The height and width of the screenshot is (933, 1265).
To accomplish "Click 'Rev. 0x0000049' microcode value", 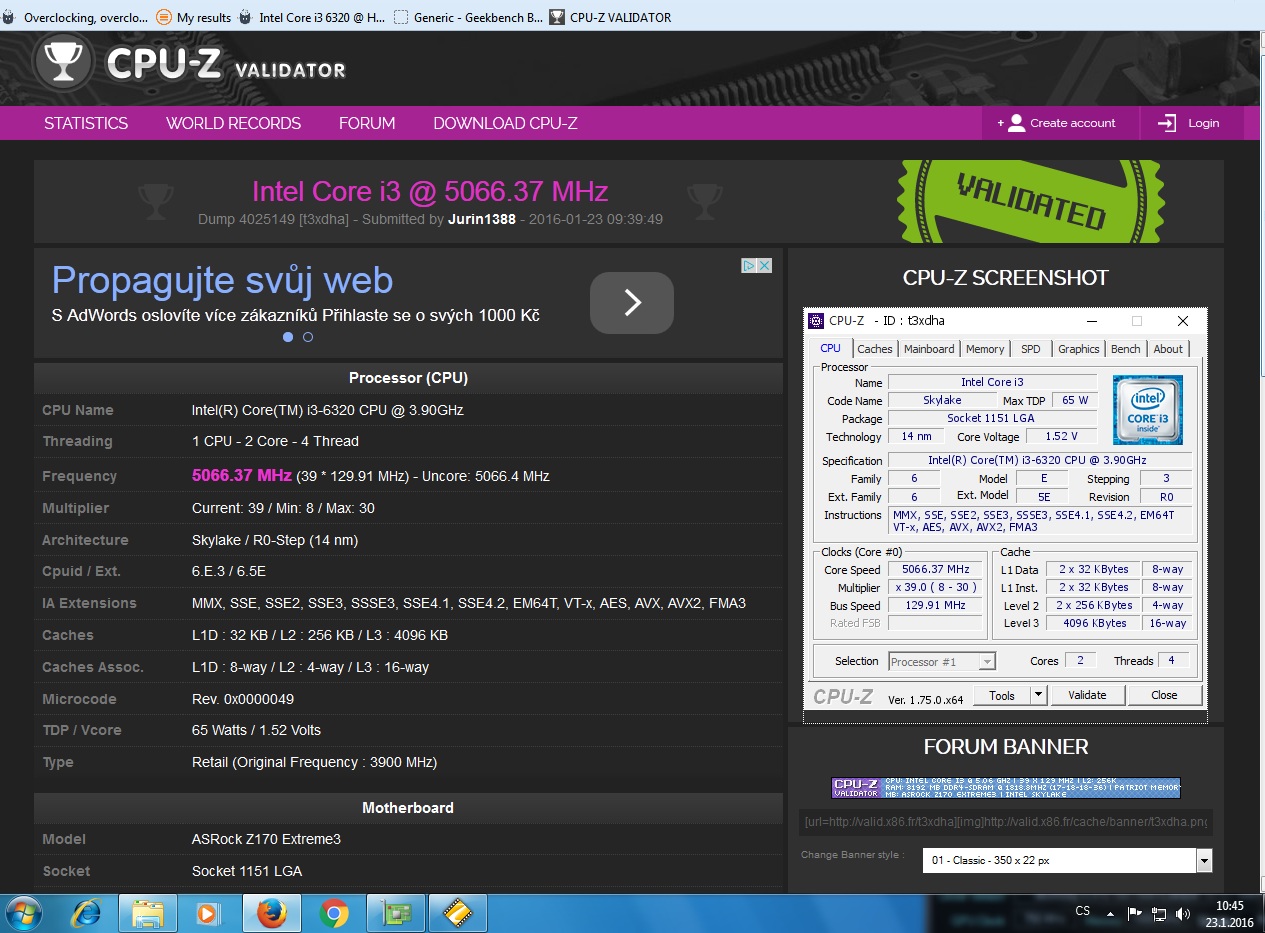I will point(243,699).
